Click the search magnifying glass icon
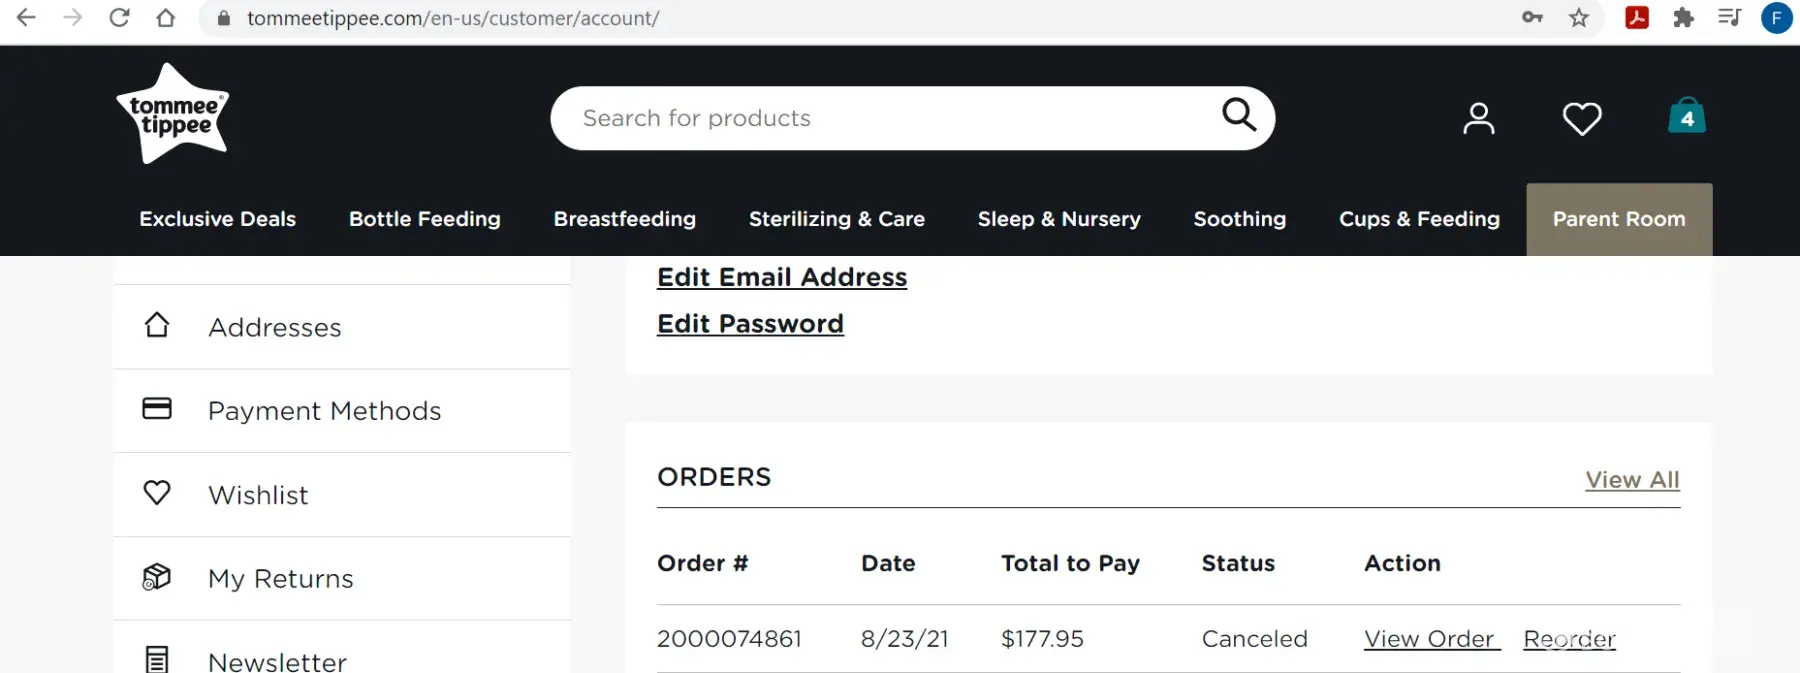1800x673 pixels. point(1239,115)
